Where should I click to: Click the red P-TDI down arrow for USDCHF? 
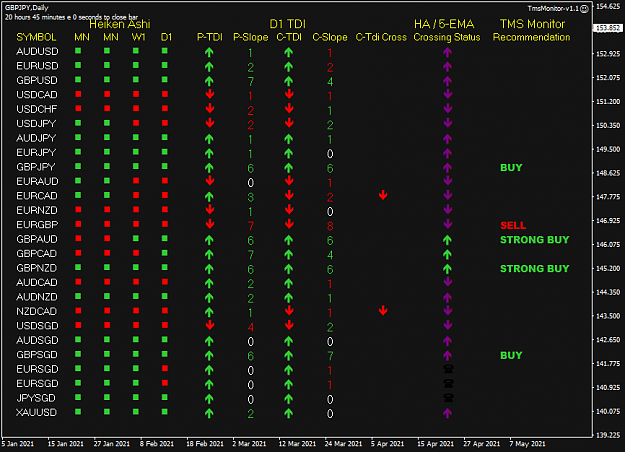(x=210, y=108)
